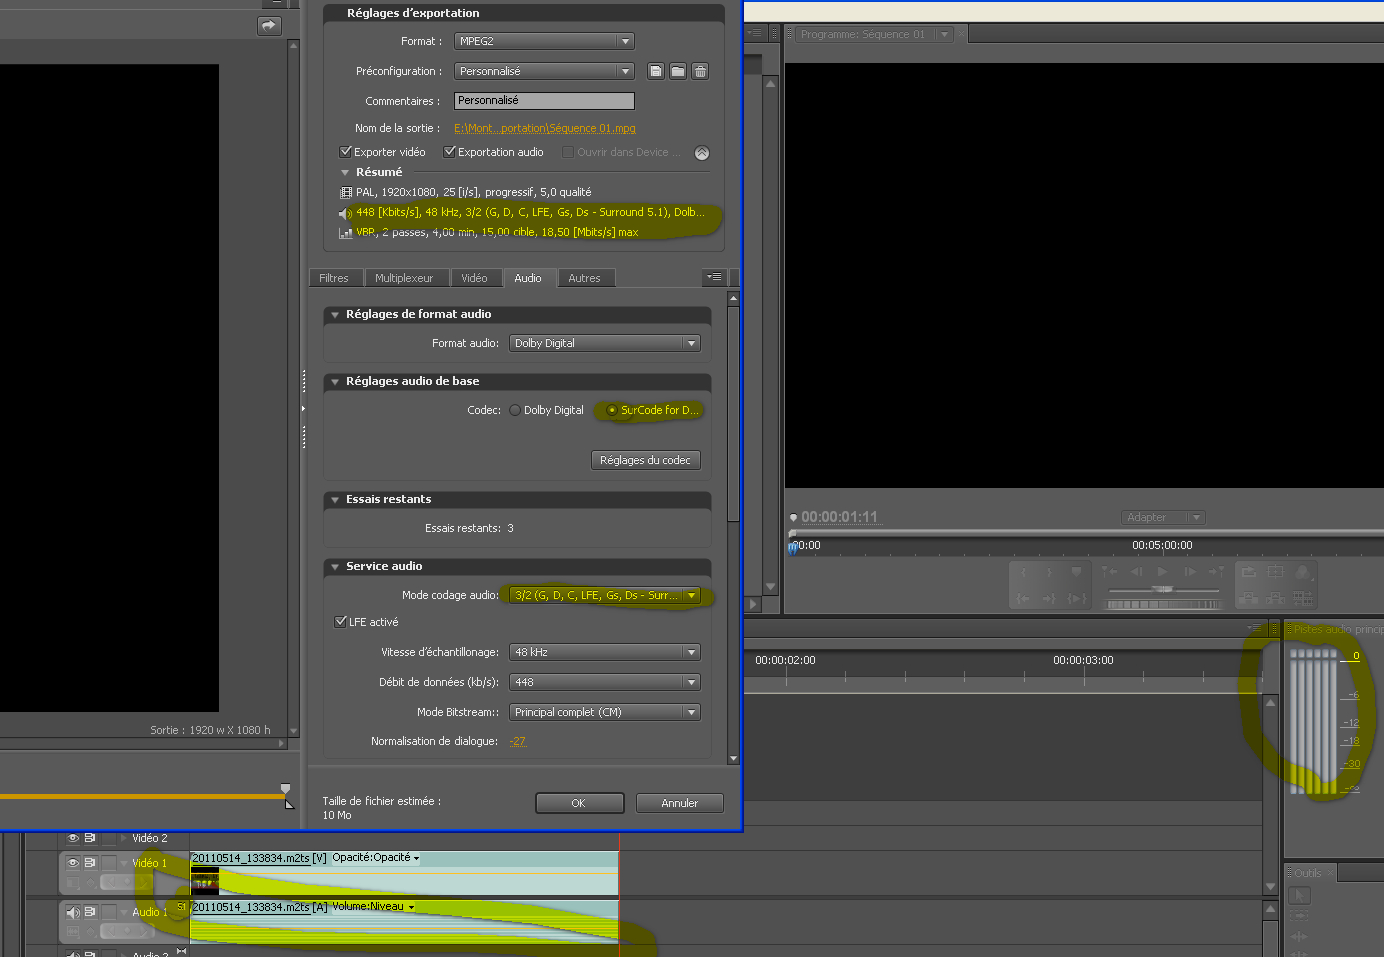The height and width of the screenshot is (957, 1384).
Task: Open Débit de données 448 dropdown
Action: [605, 682]
